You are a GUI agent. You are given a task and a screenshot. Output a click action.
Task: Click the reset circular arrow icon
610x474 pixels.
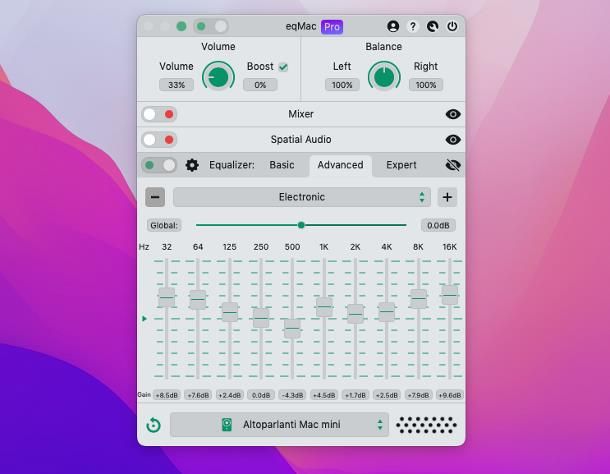tap(153, 425)
